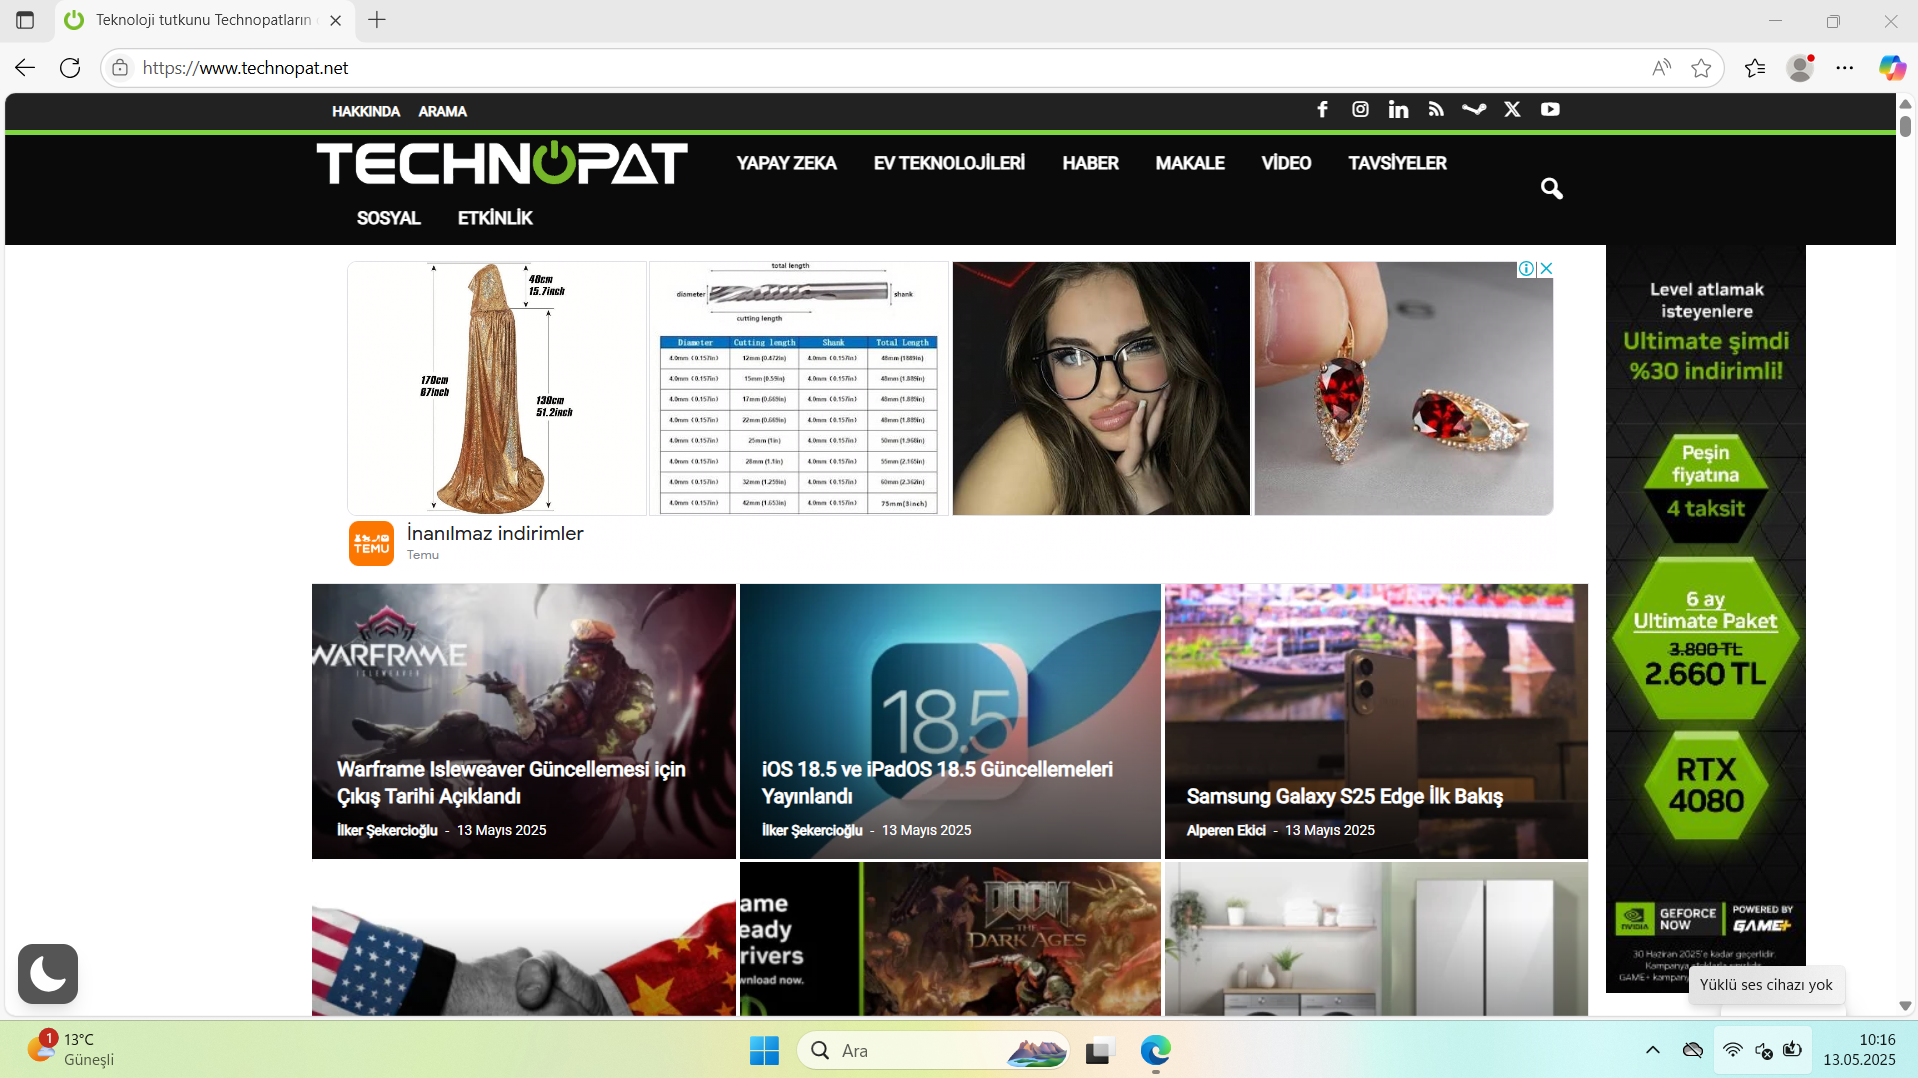Open Technopat's LinkedIn icon
Viewport: 1918px width, 1078px height.
(x=1398, y=110)
